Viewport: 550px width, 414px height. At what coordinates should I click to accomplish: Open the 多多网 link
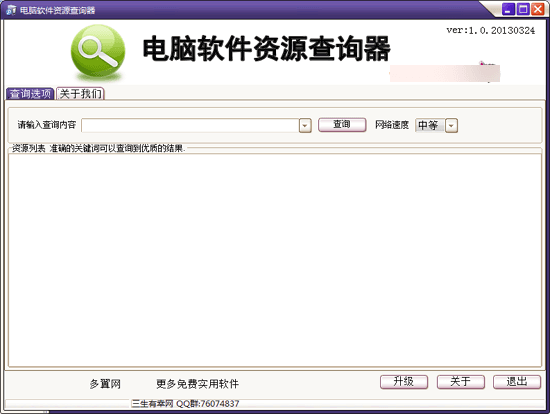point(105,384)
